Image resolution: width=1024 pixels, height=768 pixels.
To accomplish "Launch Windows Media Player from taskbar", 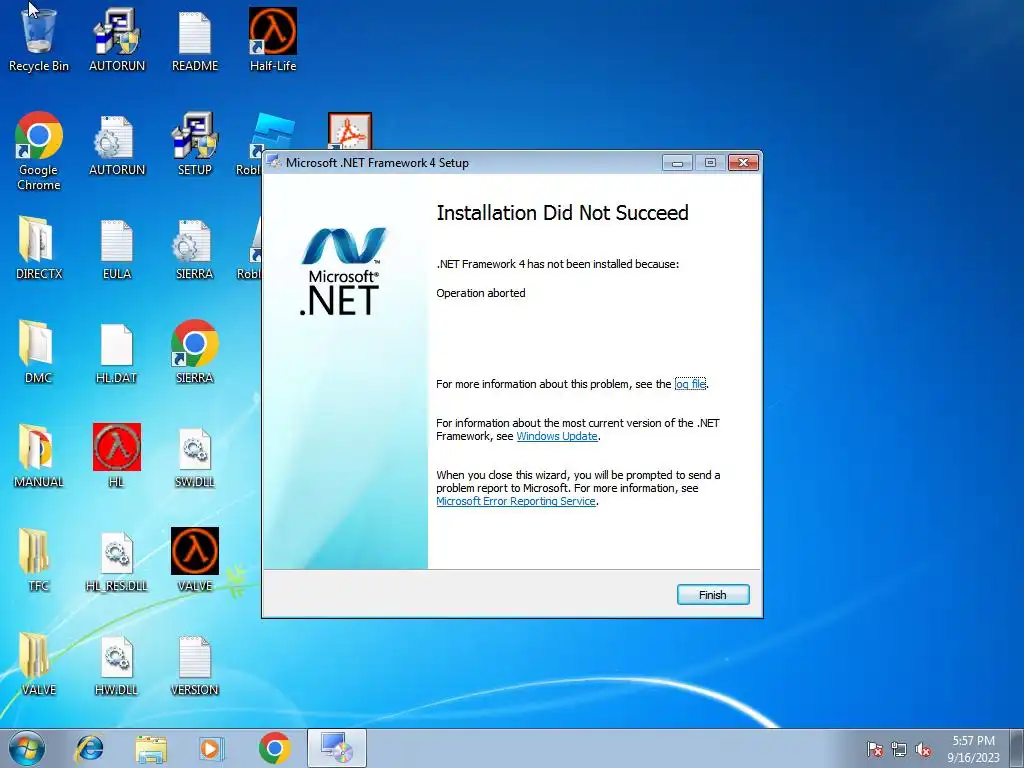I will (x=211, y=748).
